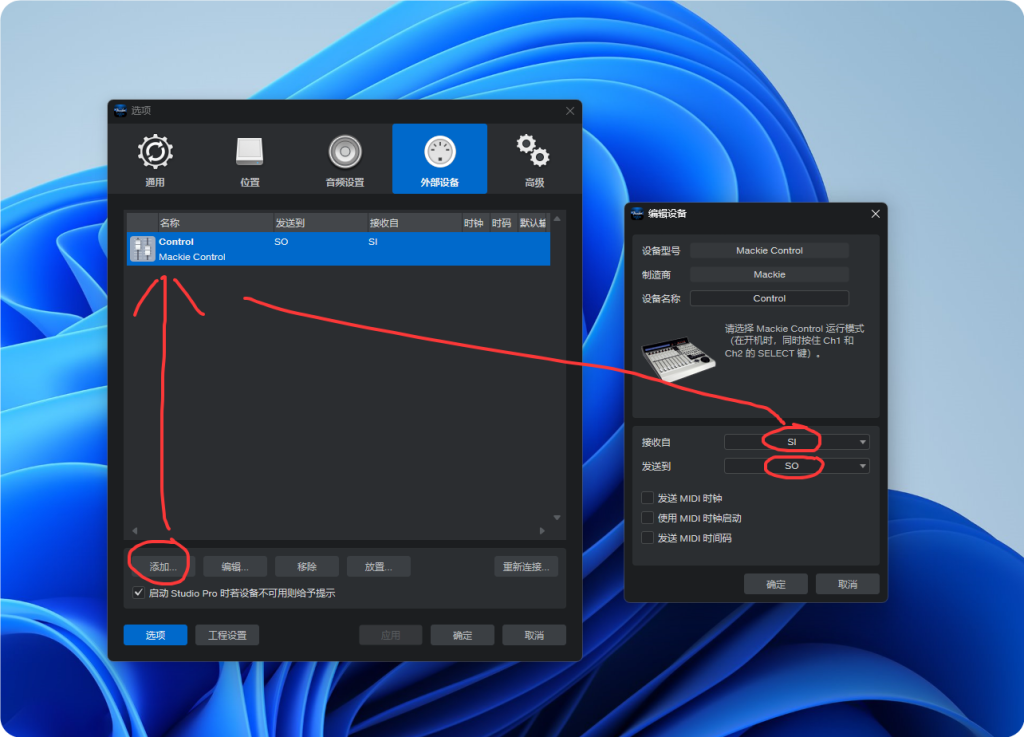The image size is (1024, 737).
Task: Open 工程设置 song setup
Action: (x=227, y=635)
